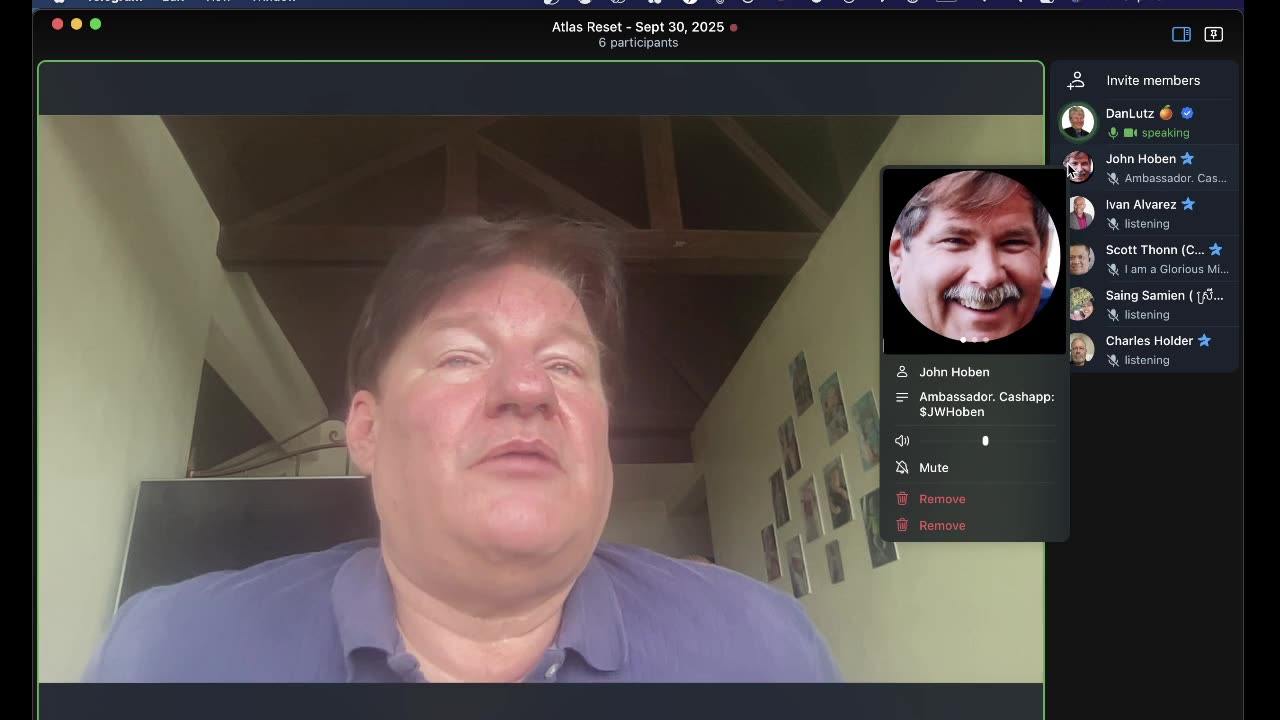Screen dimensions: 1280x720
Task: Click DanLutz's green microphone icon
Action: (x=1113, y=133)
